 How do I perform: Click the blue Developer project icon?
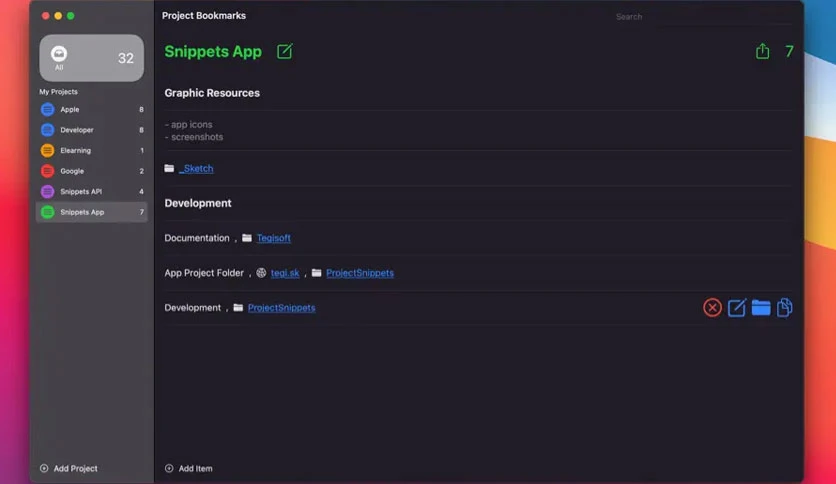click(47, 130)
